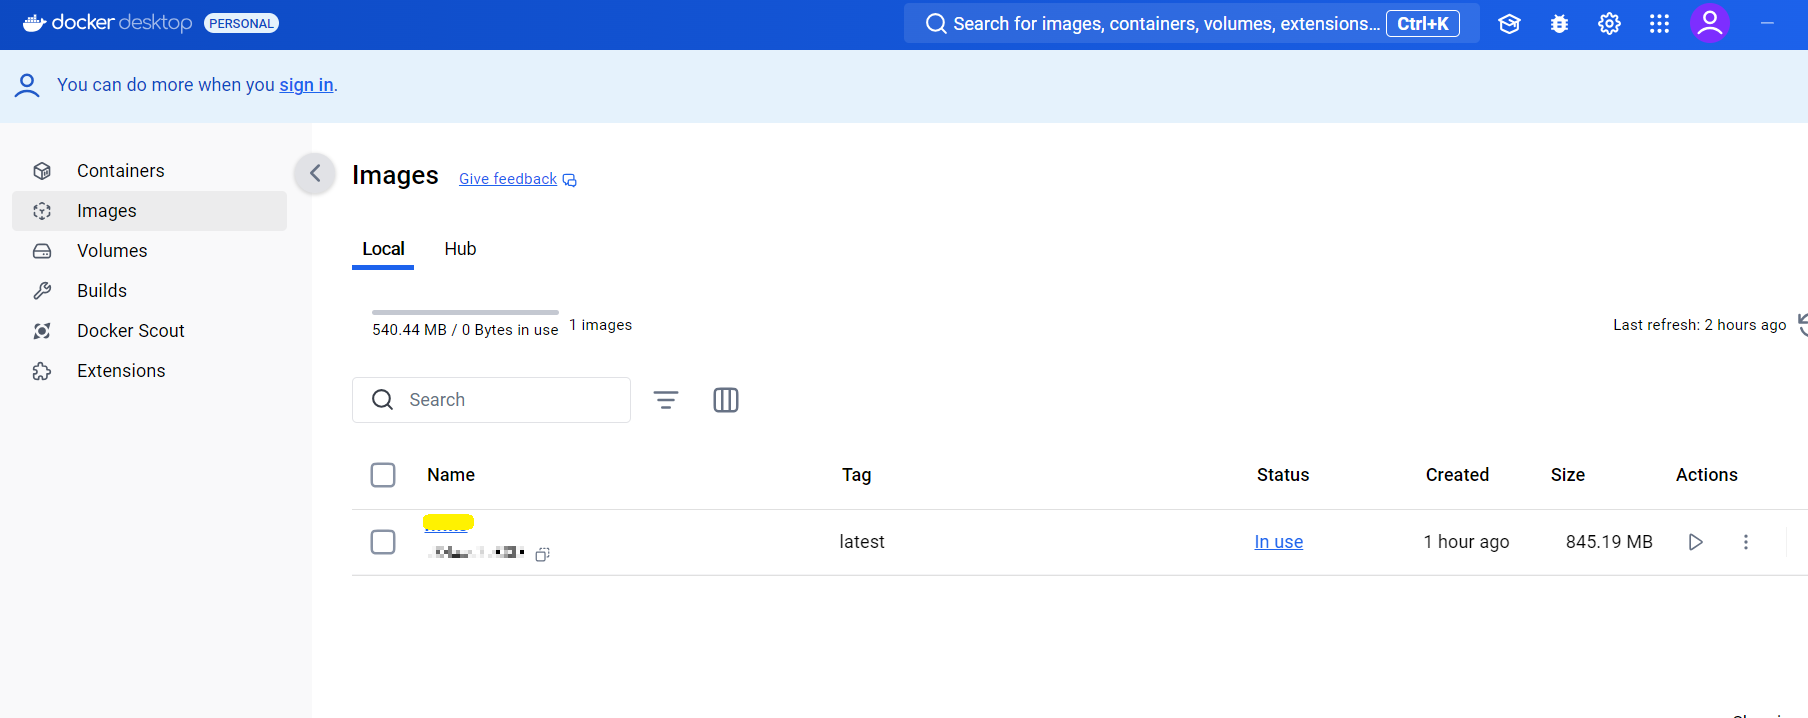This screenshot has height=718, width=1808.
Task: Click the sign in link
Action: coord(306,85)
